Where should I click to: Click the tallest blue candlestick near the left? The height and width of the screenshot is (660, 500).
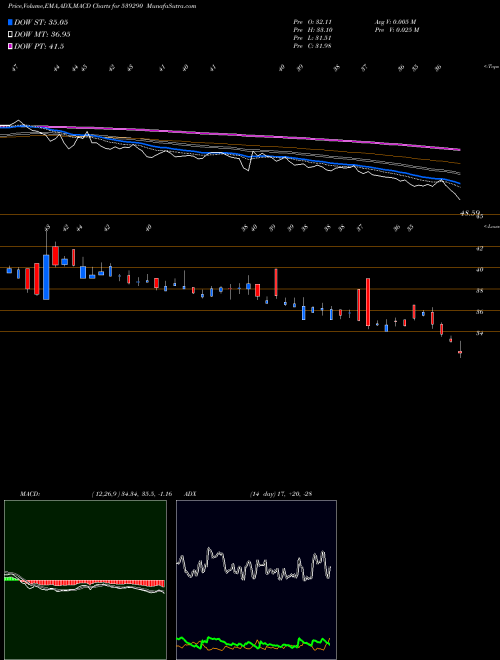[x=46, y=277]
